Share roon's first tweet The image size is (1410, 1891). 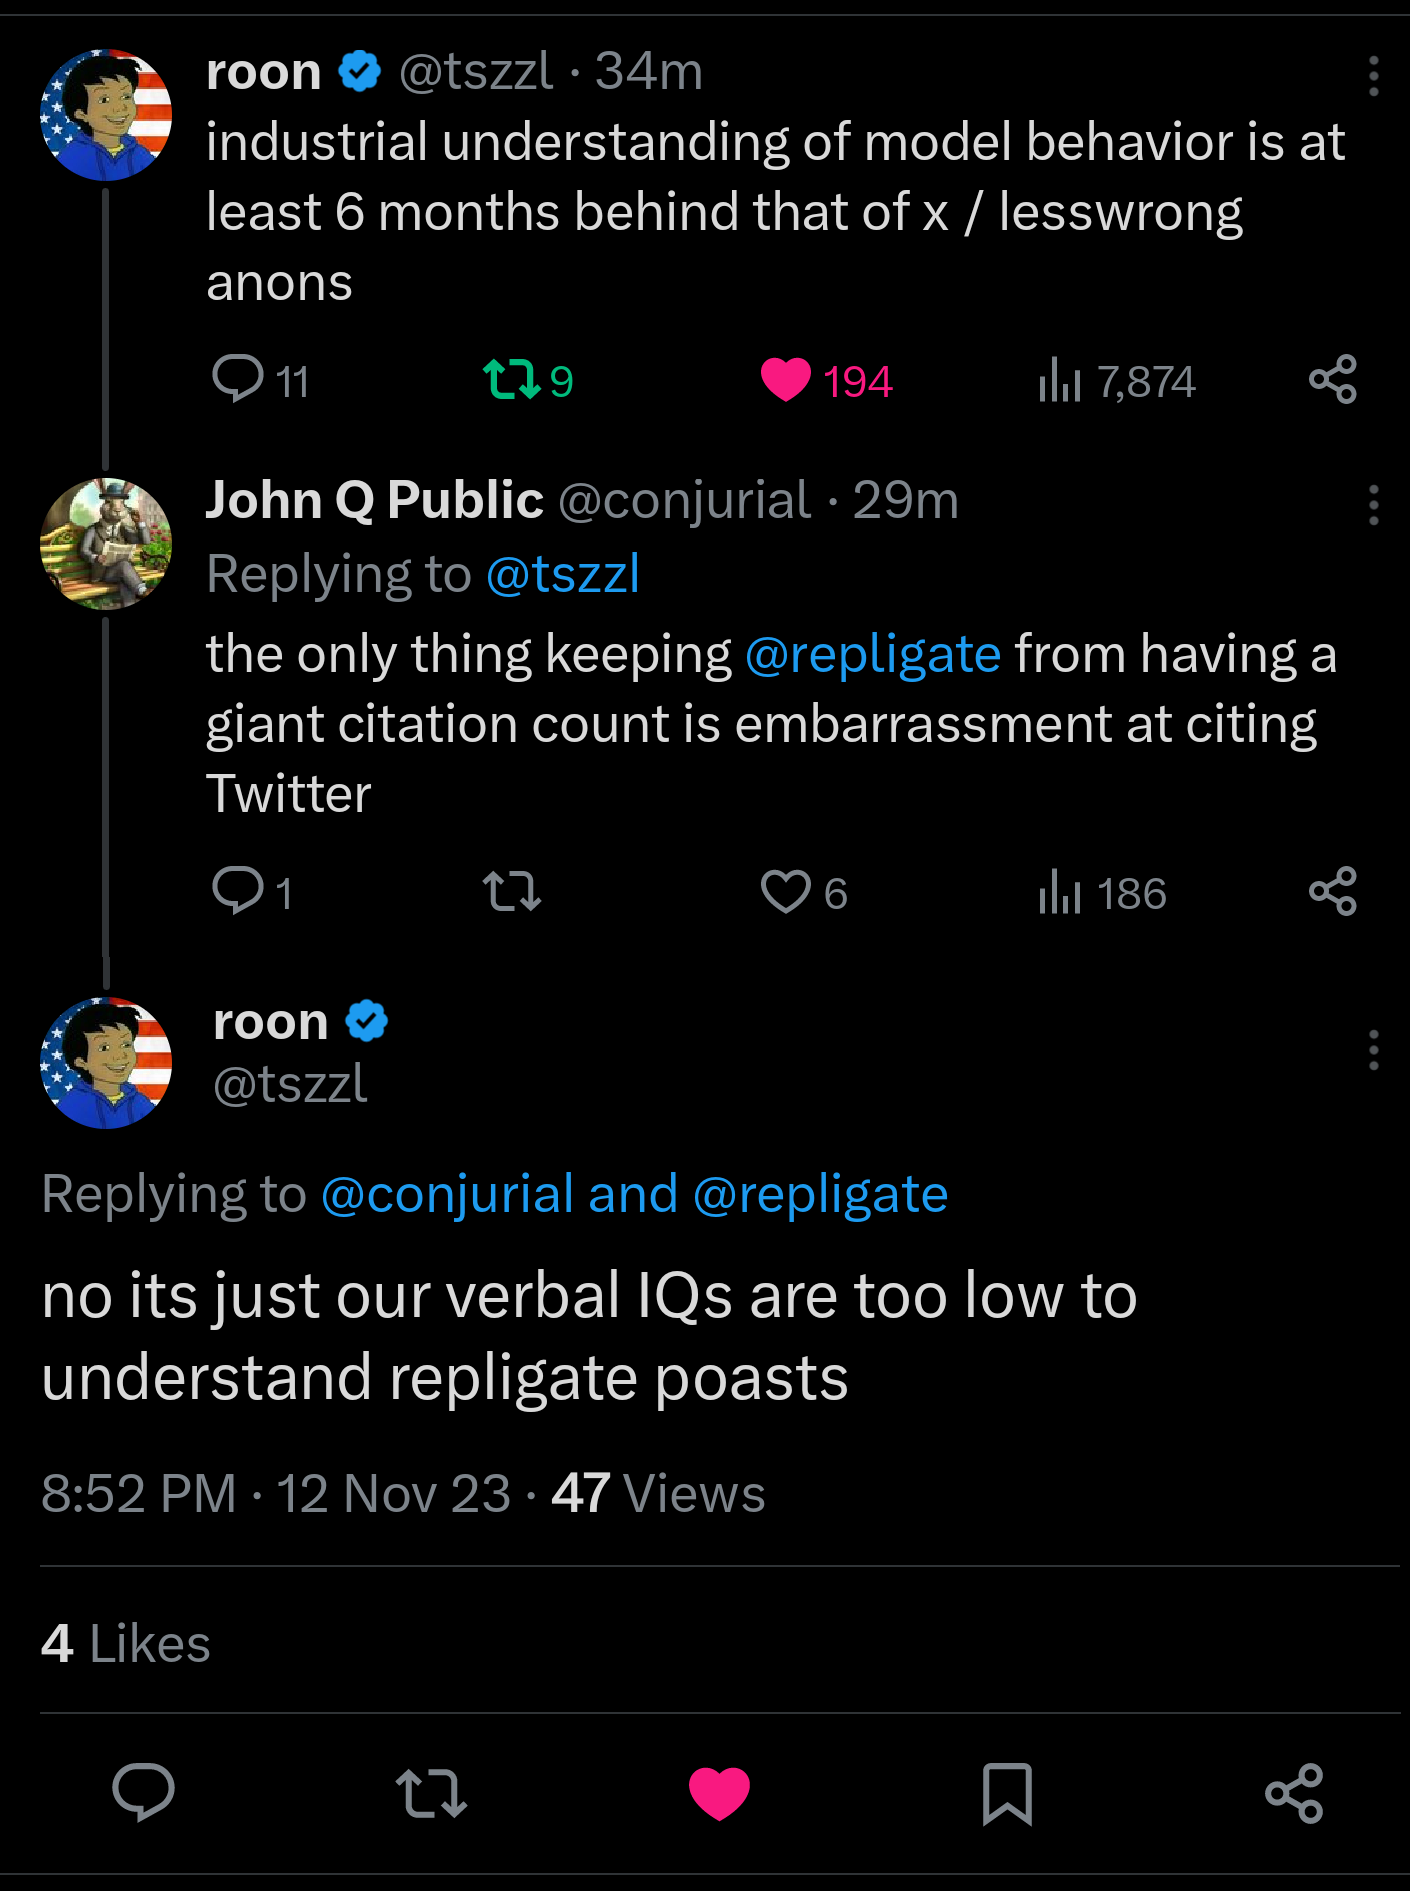coord(1332,380)
